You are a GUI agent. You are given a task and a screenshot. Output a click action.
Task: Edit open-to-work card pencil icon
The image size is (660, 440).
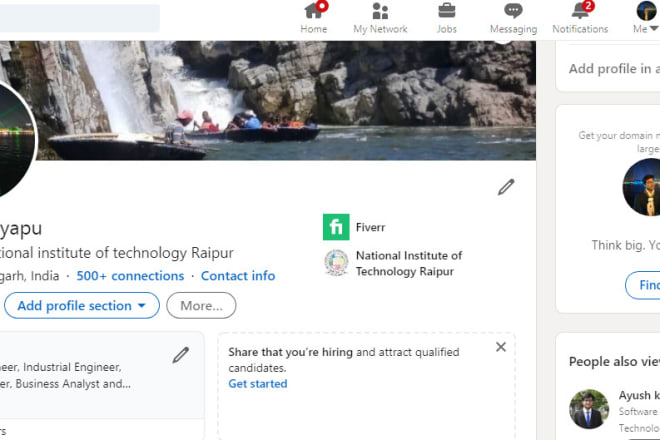(x=181, y=355)
